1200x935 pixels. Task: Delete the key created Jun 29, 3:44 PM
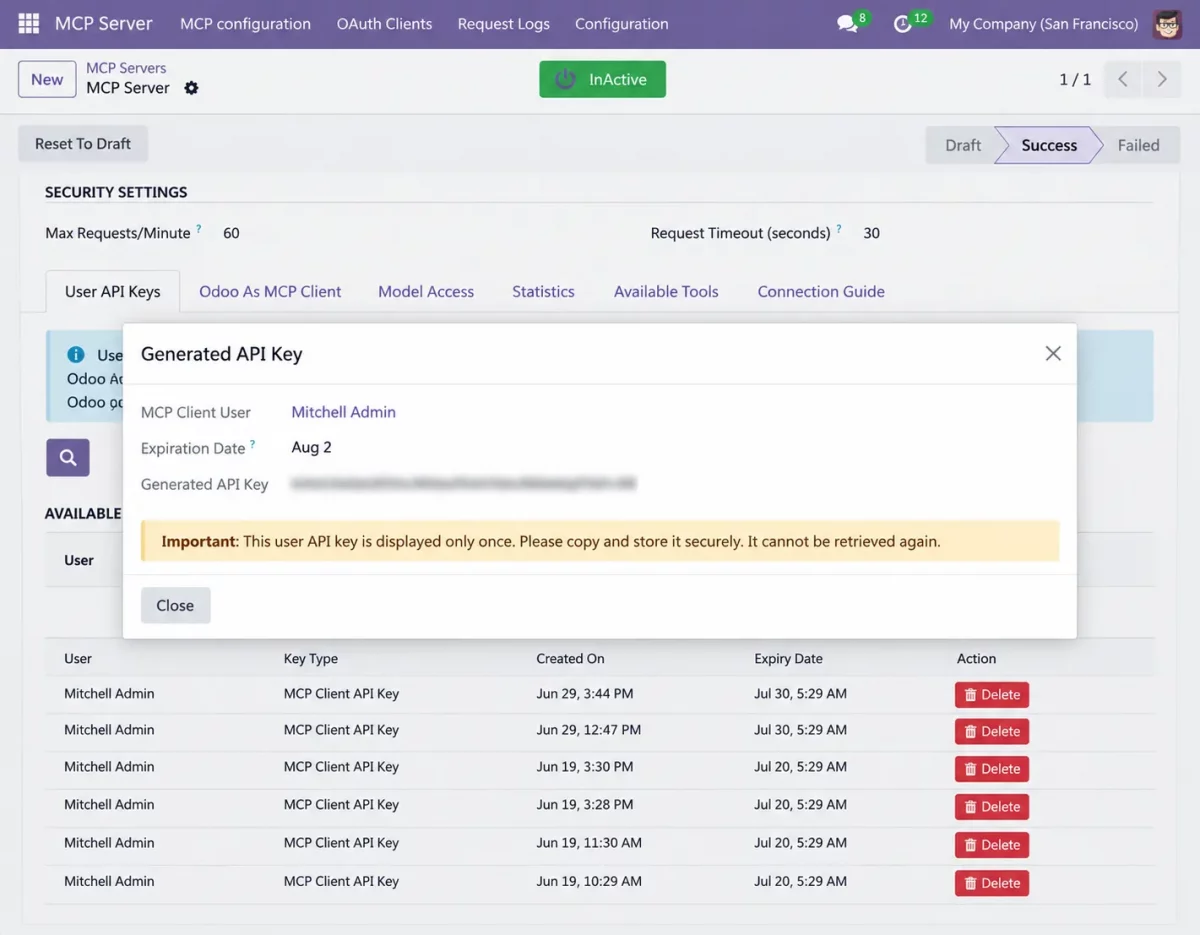pos(991,694)
